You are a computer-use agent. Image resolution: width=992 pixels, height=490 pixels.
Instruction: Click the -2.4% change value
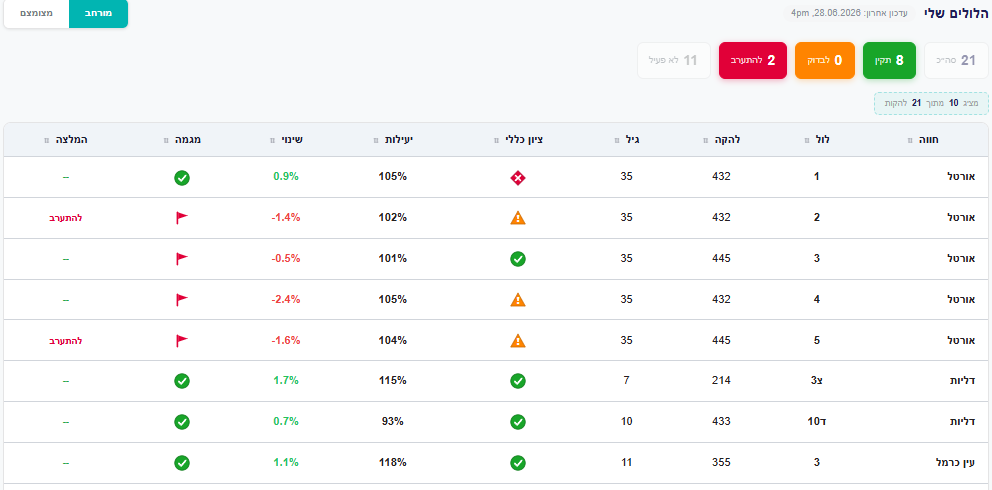pyautogui.click(x=285, y=300)
